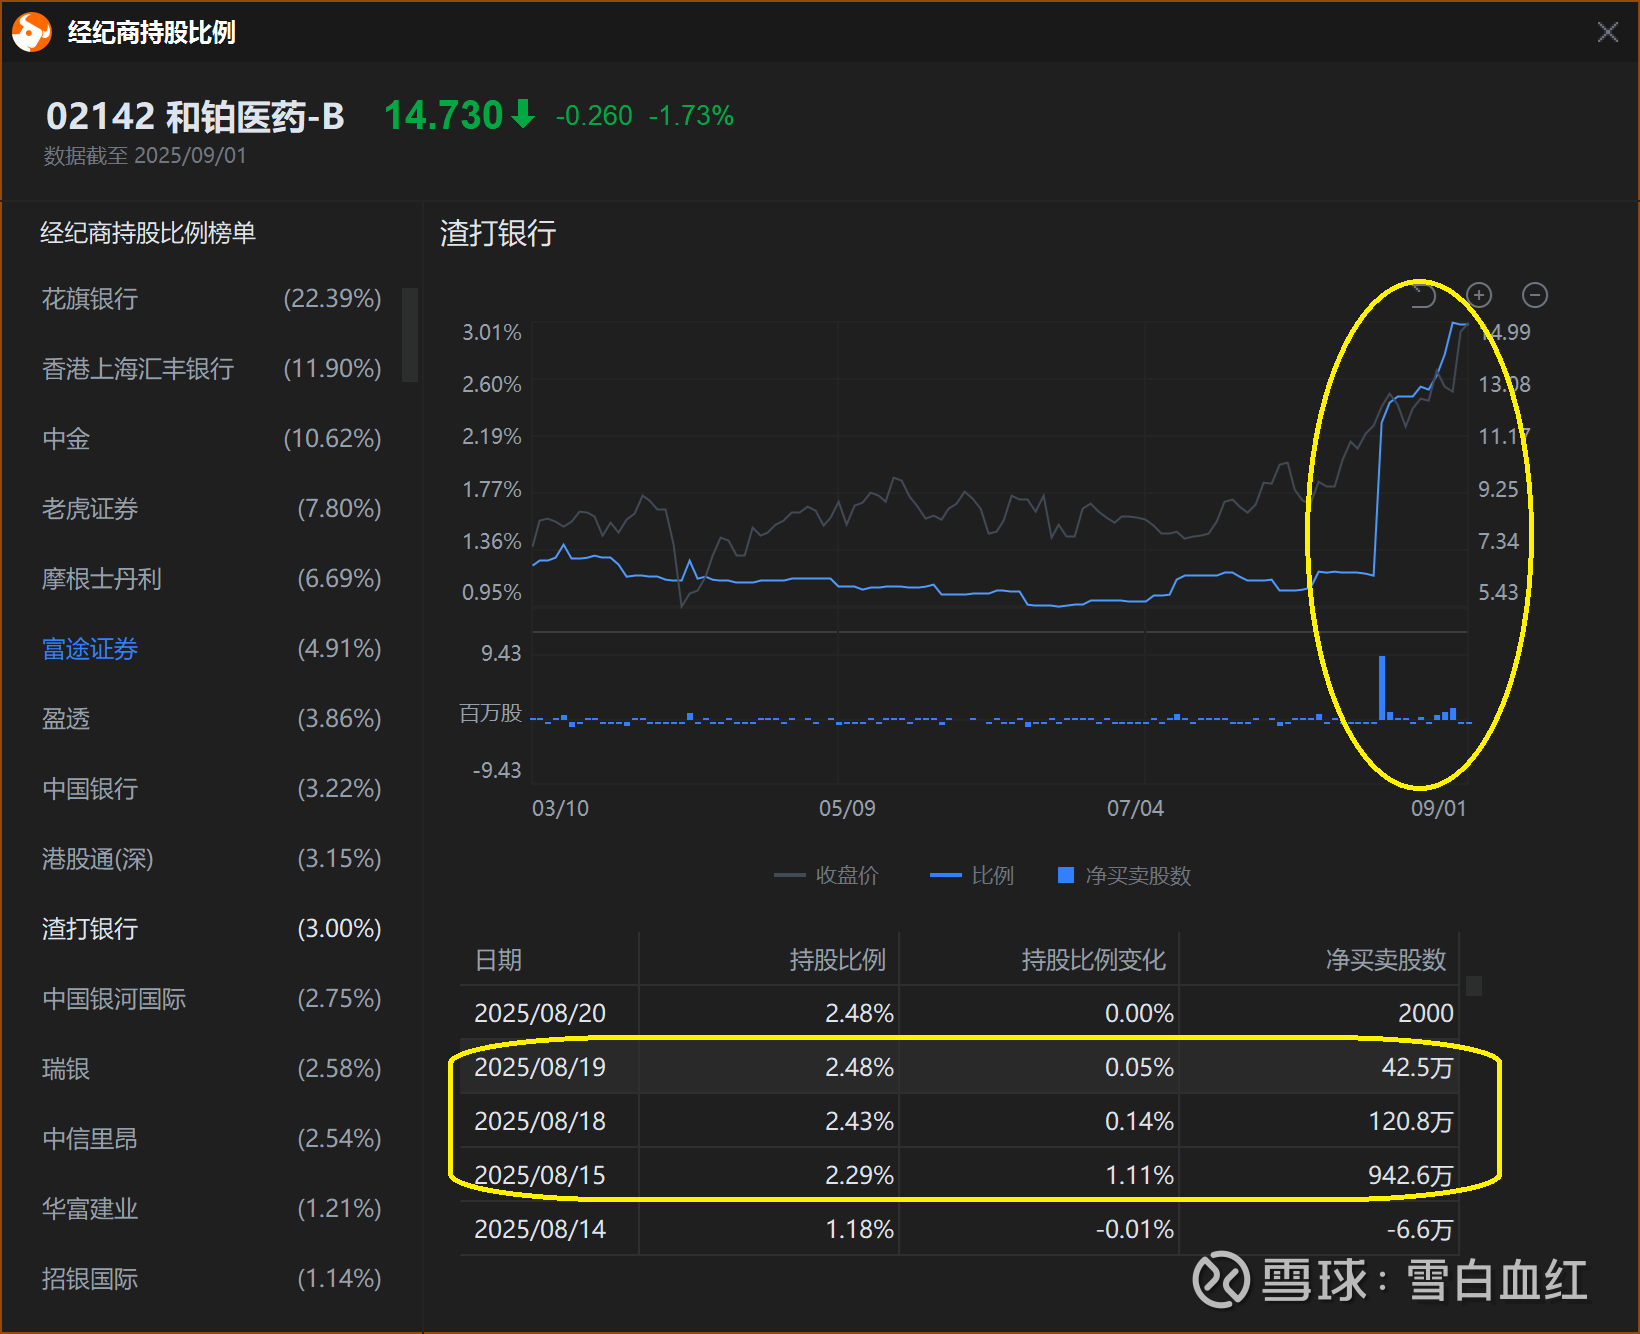The image size is (1640, 1334).
Task: Click the 2025/08/15 date cell
Action: click(x=540, y=1175)
